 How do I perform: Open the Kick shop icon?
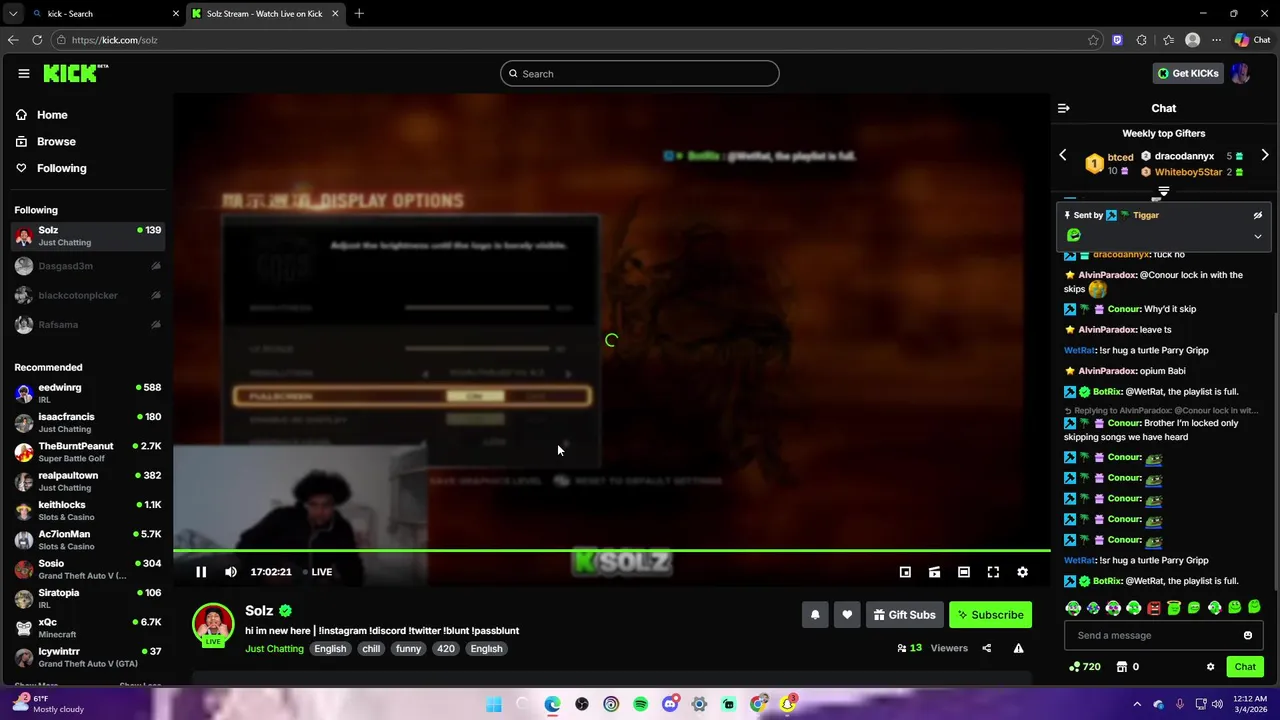click(1122, 667)
